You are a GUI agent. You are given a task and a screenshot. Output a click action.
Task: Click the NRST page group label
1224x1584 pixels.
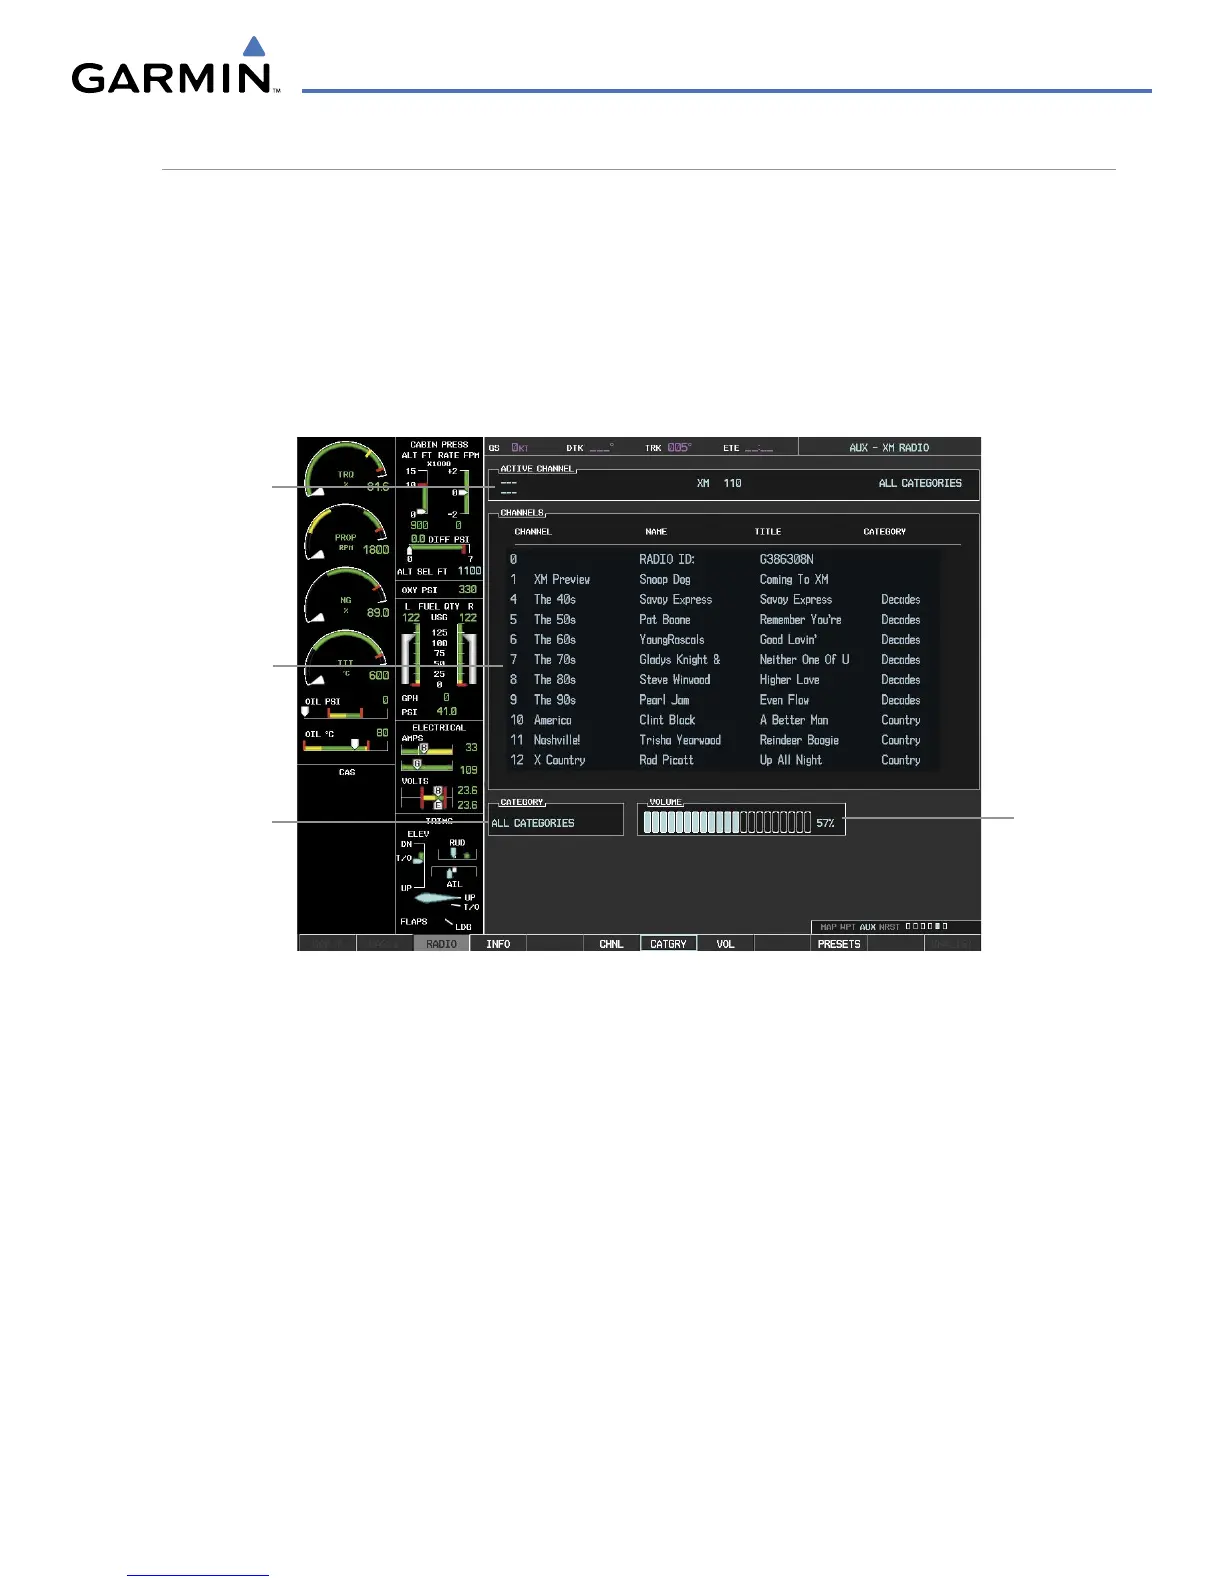point(889,927)
